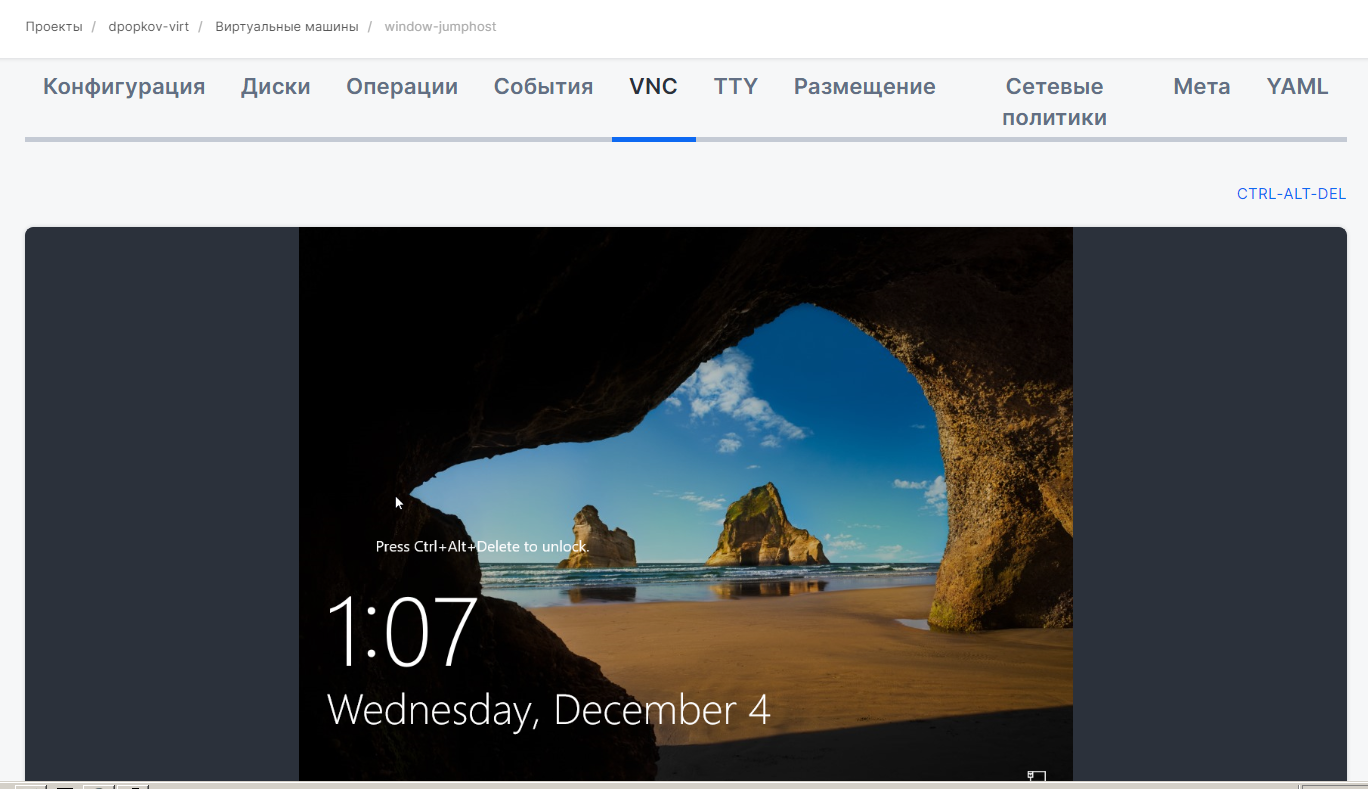
Task: Show the YAML tab
Action: (x=1297, y=87)
